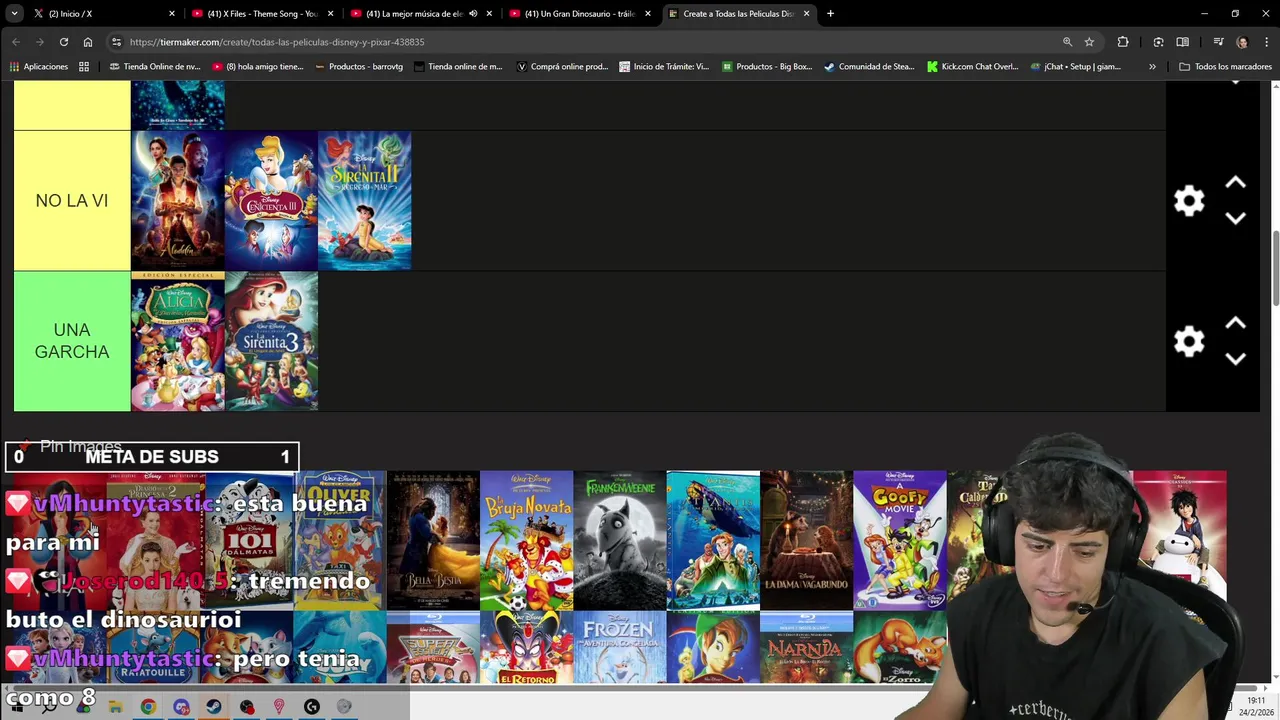1280x720 pixels.
Task: Open Kick.com Chat Overl... bookmark
Action: 973,67
